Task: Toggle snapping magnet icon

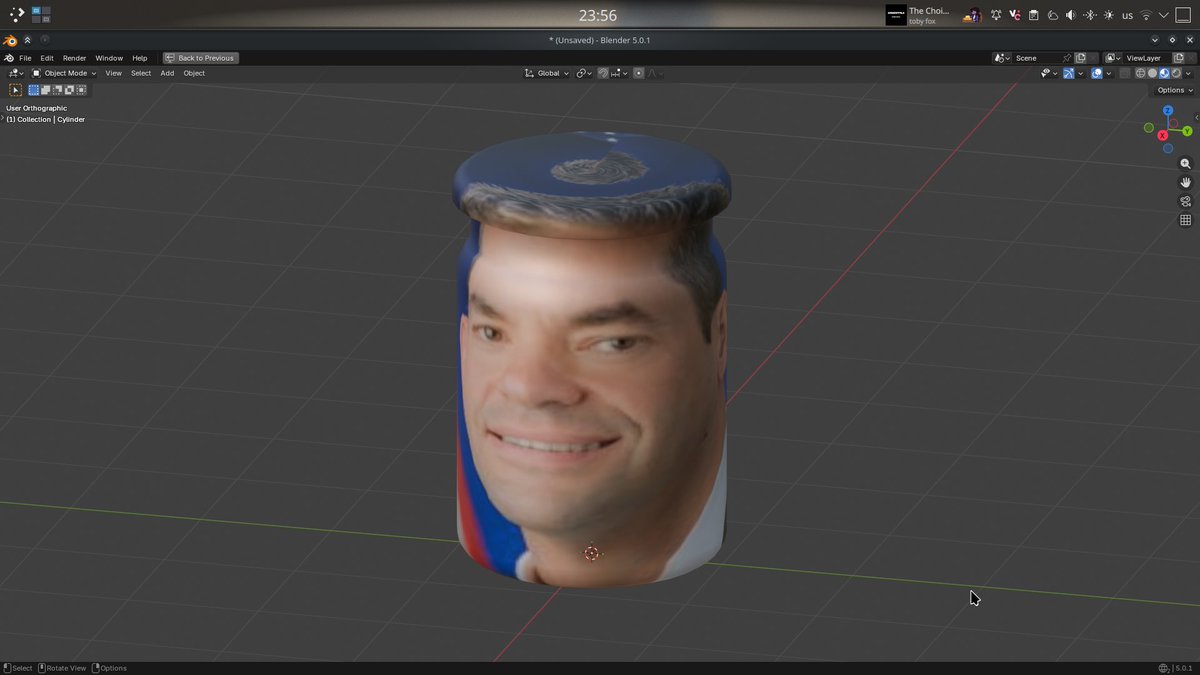Action: click(603, 73)
